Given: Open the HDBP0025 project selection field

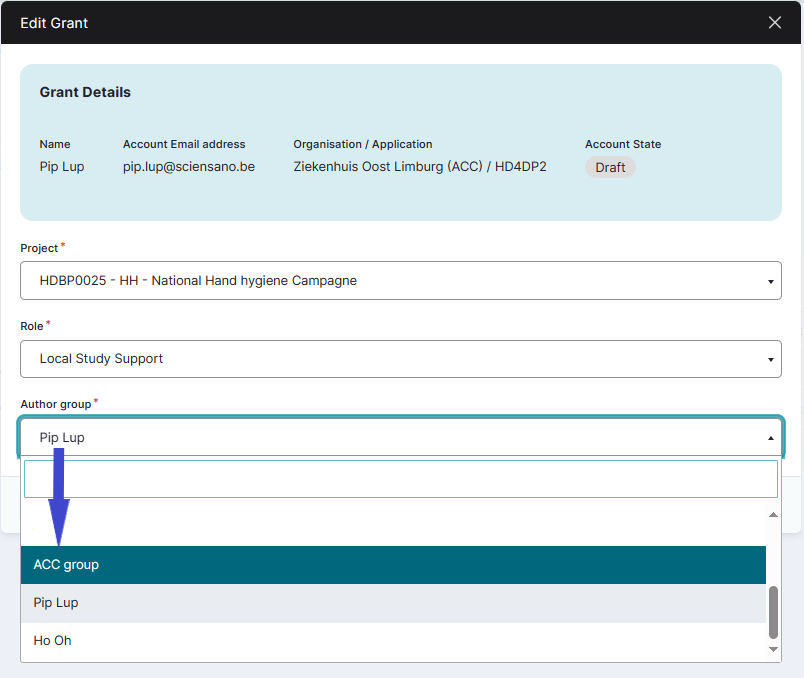Looking at the screenshot, I should point(400,281).
